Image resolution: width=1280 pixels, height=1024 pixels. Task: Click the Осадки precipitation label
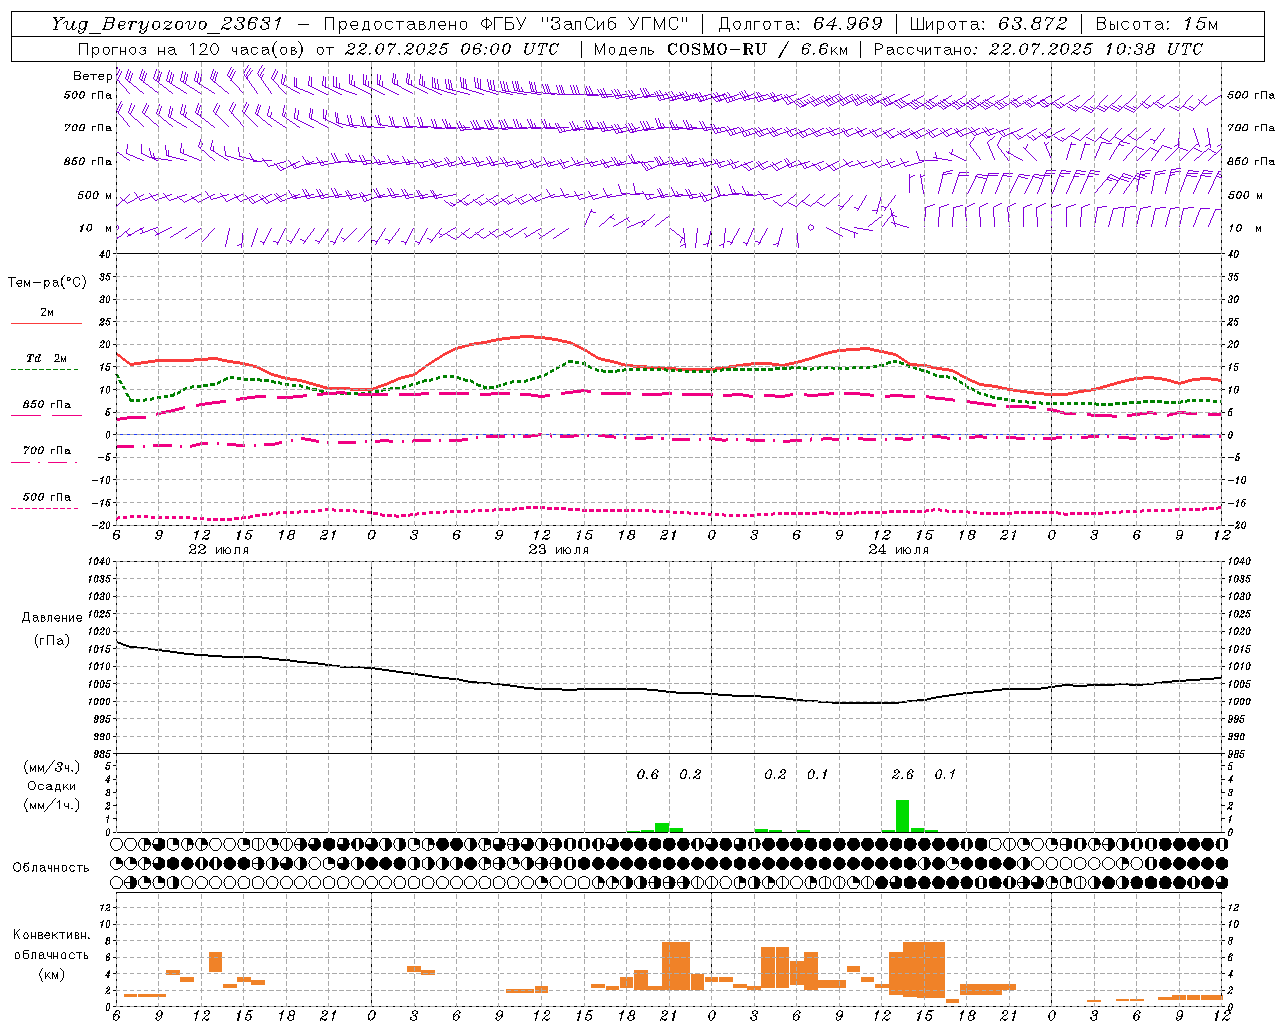tap(51, 786)
